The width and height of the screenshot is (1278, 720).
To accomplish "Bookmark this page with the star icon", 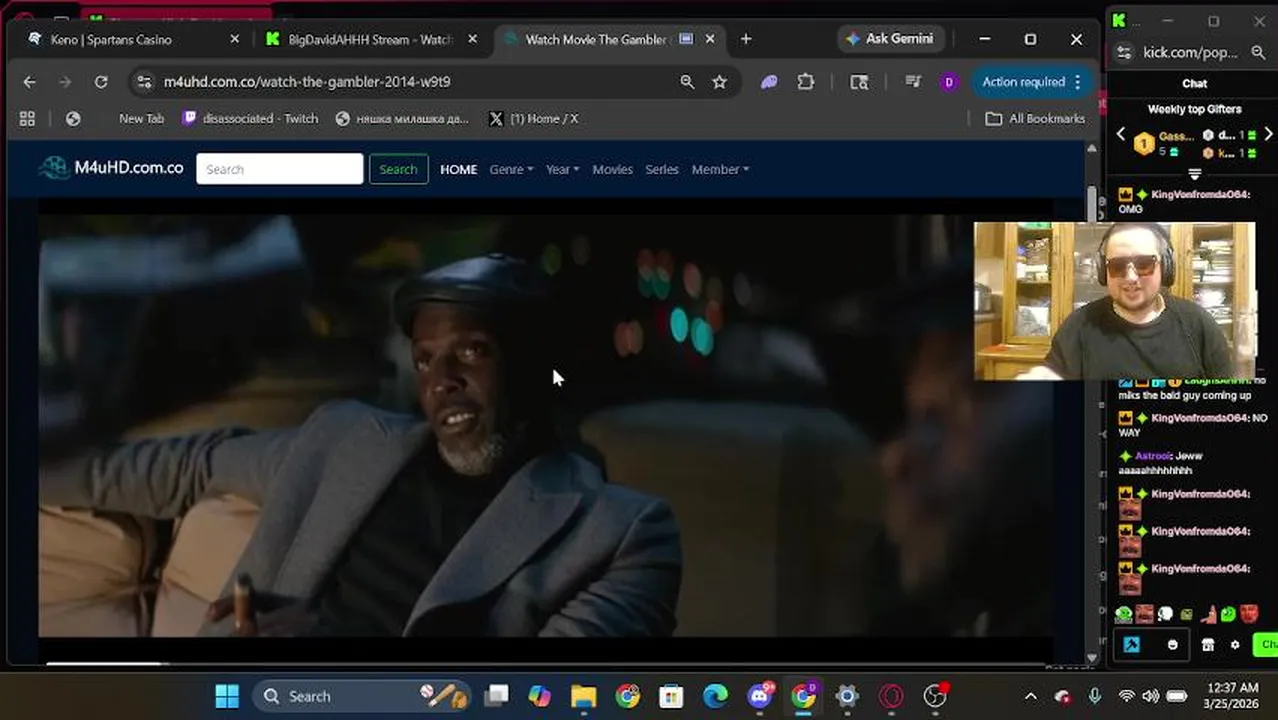I will [719, 82].
